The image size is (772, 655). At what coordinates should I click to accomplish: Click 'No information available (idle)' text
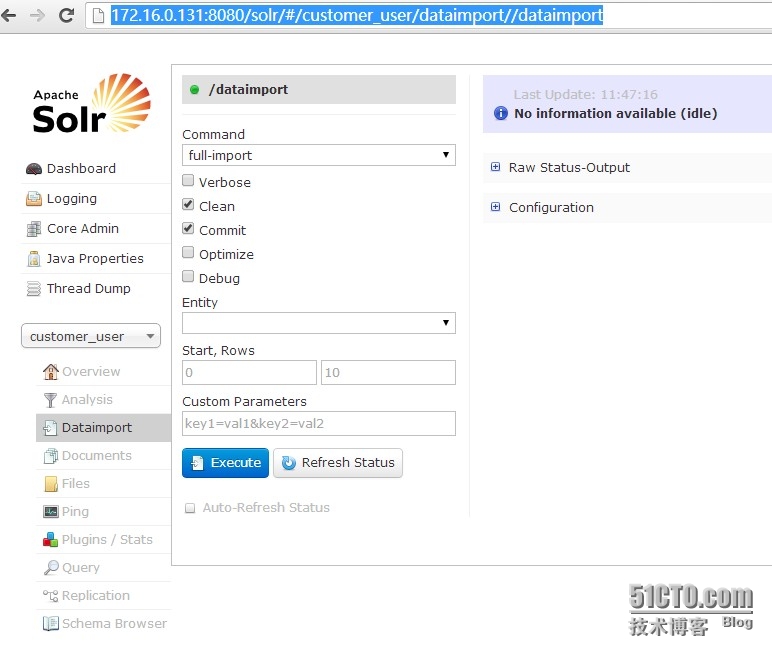pyautogui.click(x=615, y=114)
